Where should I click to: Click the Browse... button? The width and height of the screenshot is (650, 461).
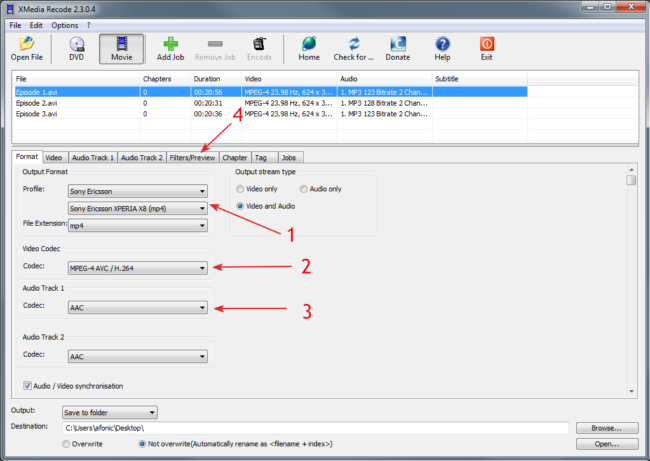click(607, 428)
